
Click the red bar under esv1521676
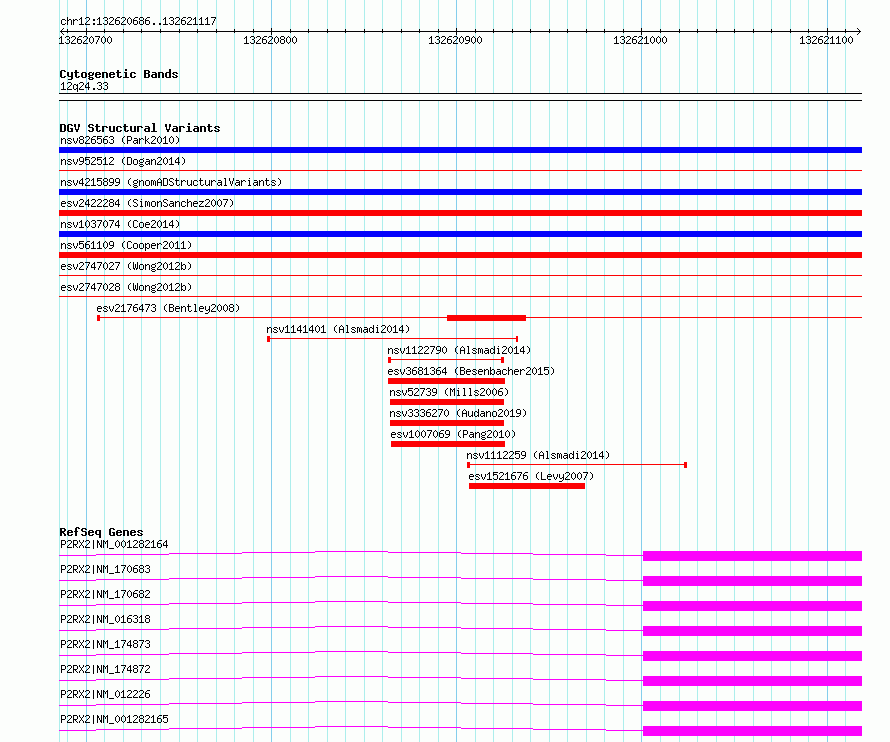tap(527, 486)
